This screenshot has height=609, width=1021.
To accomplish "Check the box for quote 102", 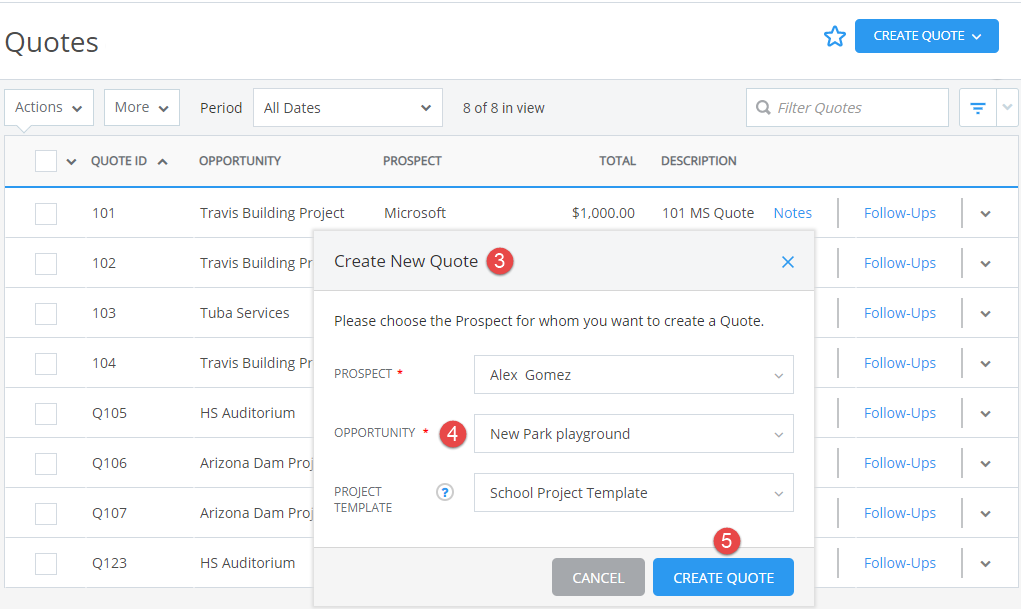I will tap(46, 264).
